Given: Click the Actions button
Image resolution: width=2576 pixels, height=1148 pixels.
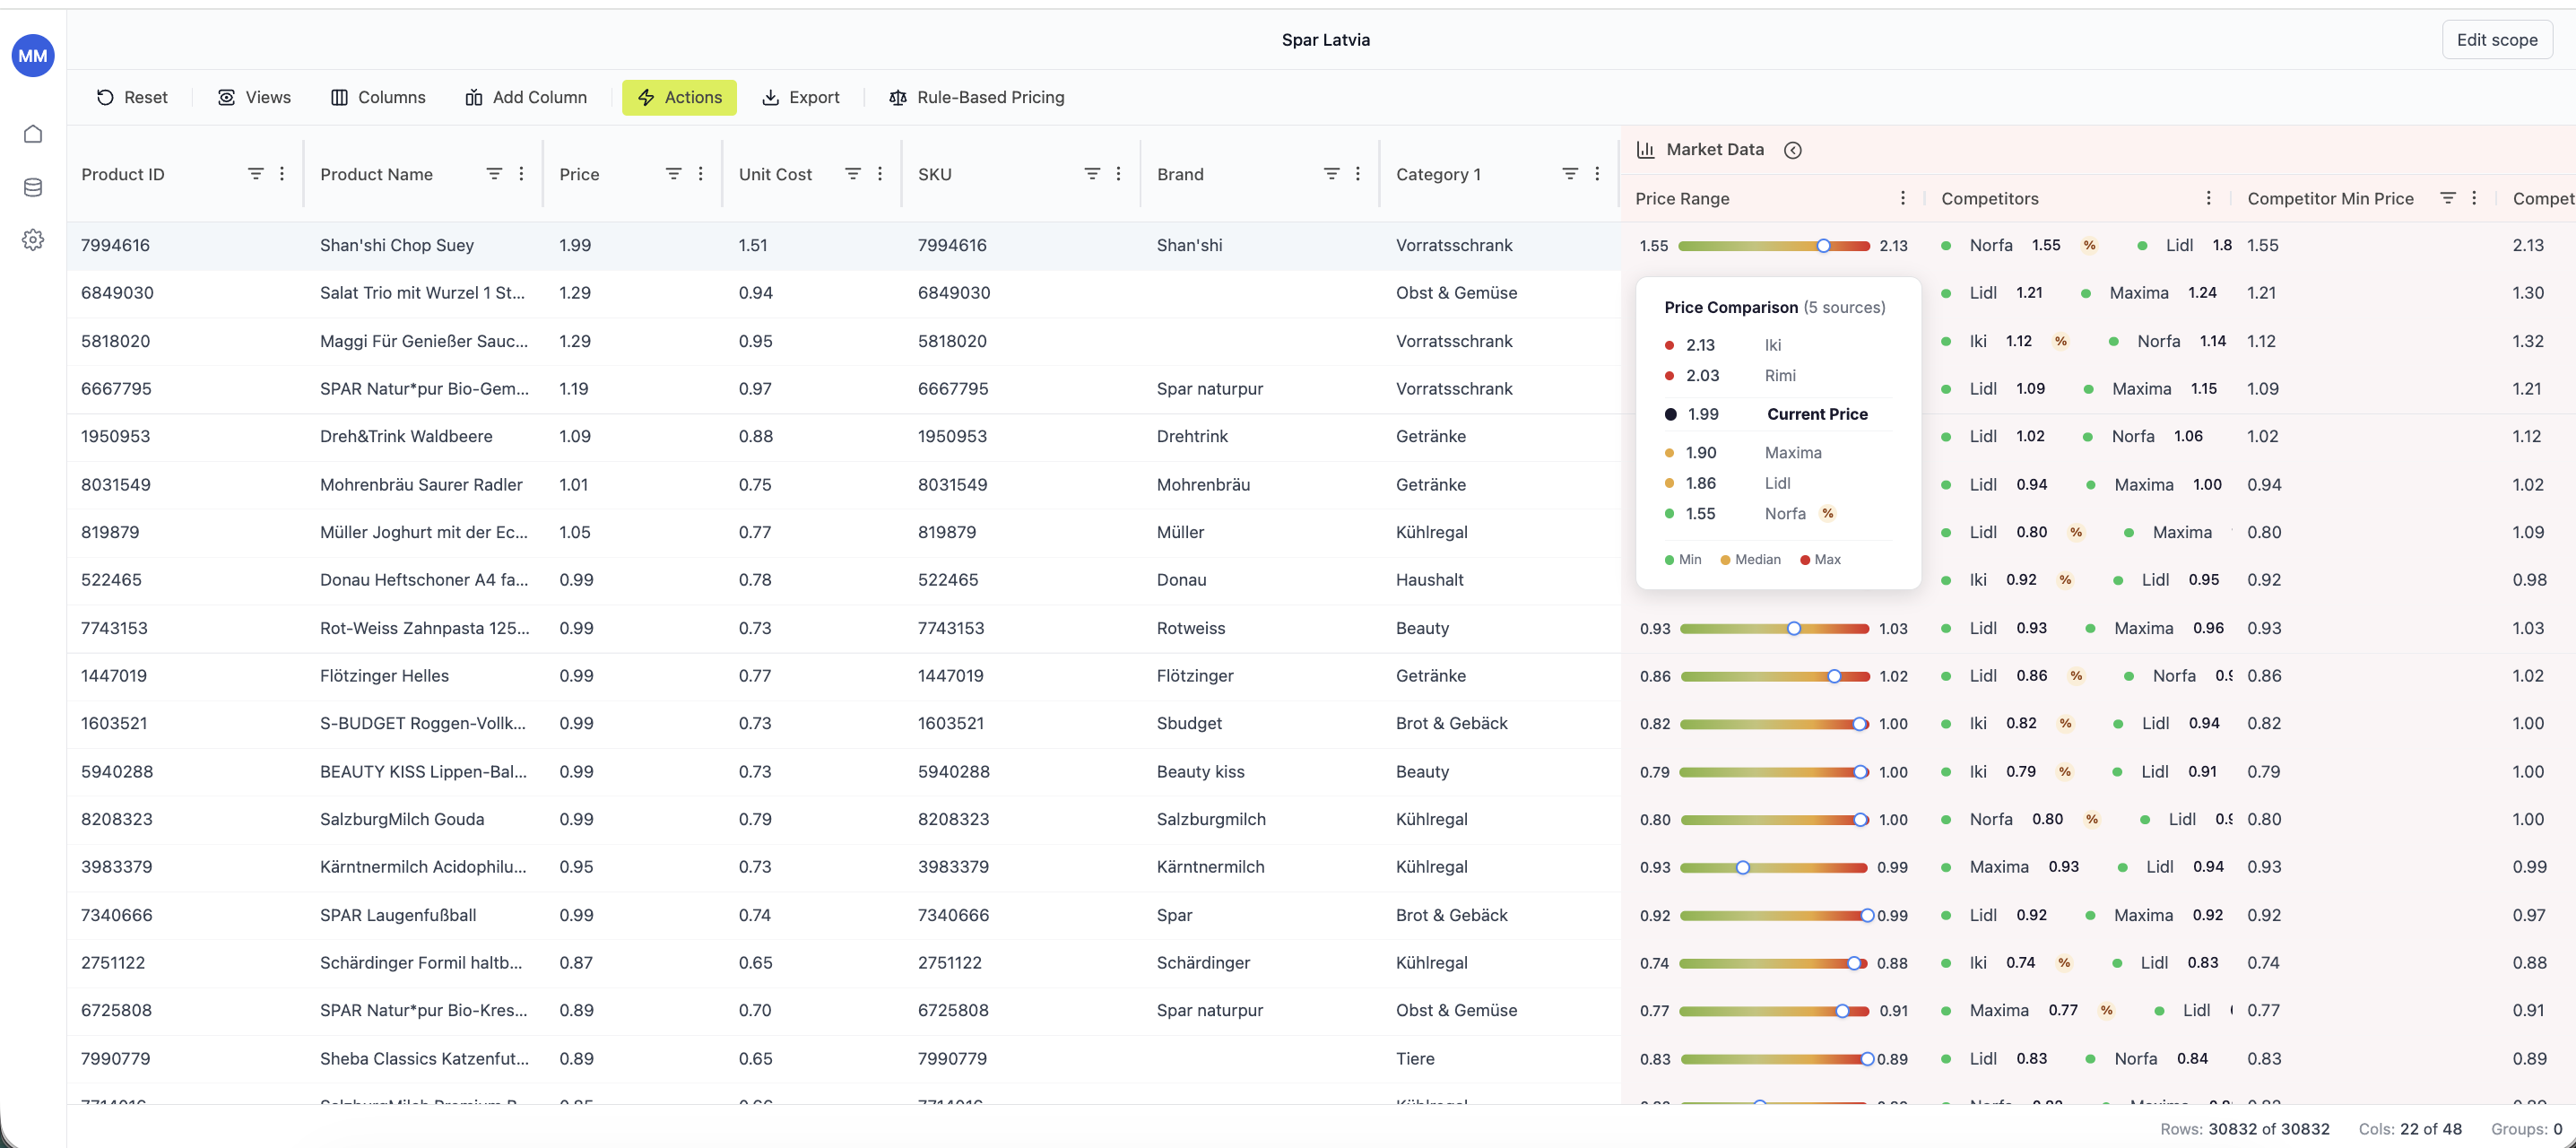Looking at the screenshot, I should (679, 97).
